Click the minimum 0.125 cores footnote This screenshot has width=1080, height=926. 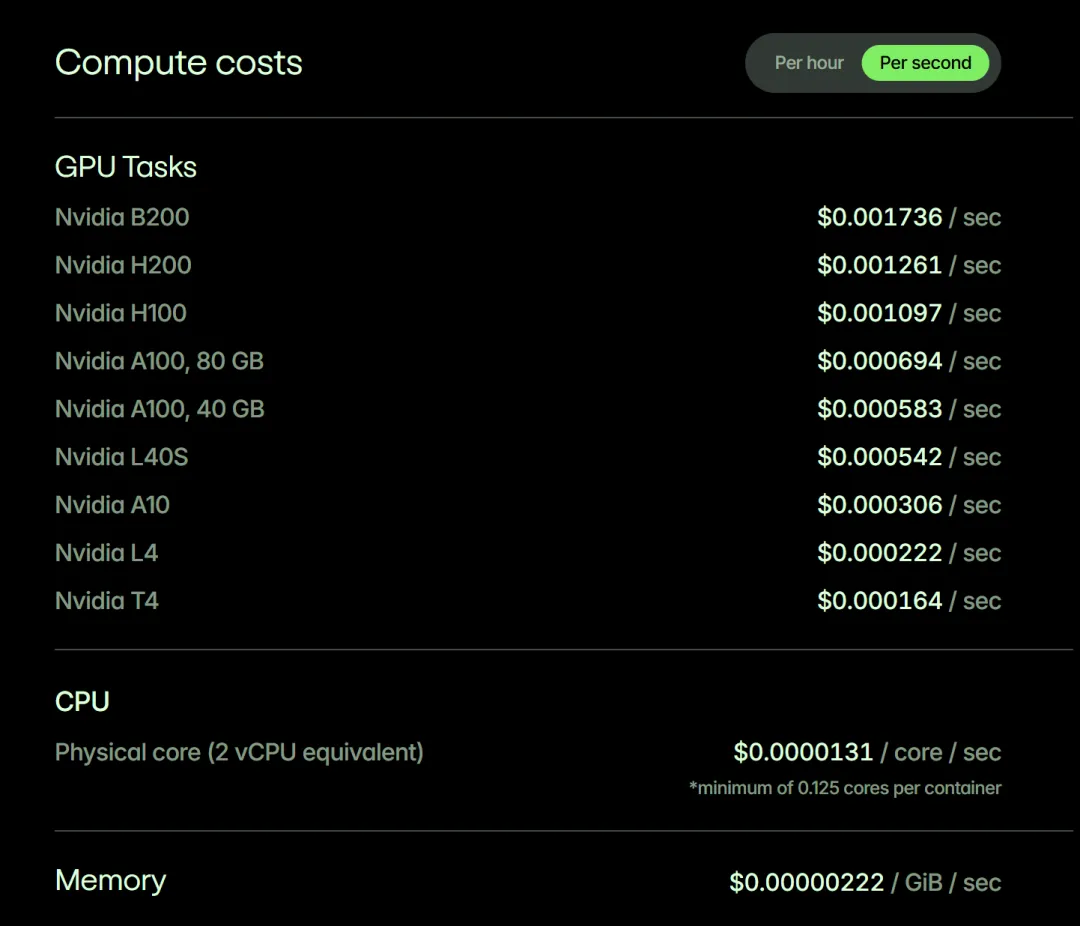coord(845,788)
